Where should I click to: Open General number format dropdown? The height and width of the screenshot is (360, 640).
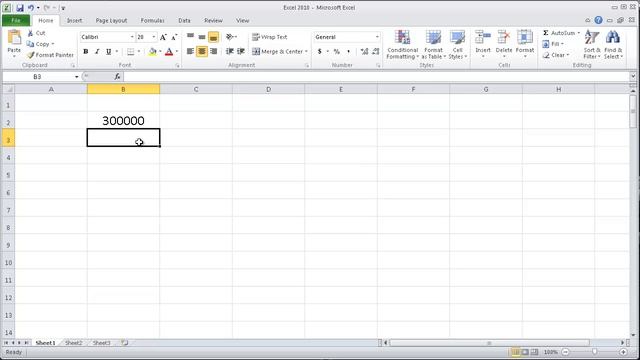pyautogui.click(x=377, y=37)
